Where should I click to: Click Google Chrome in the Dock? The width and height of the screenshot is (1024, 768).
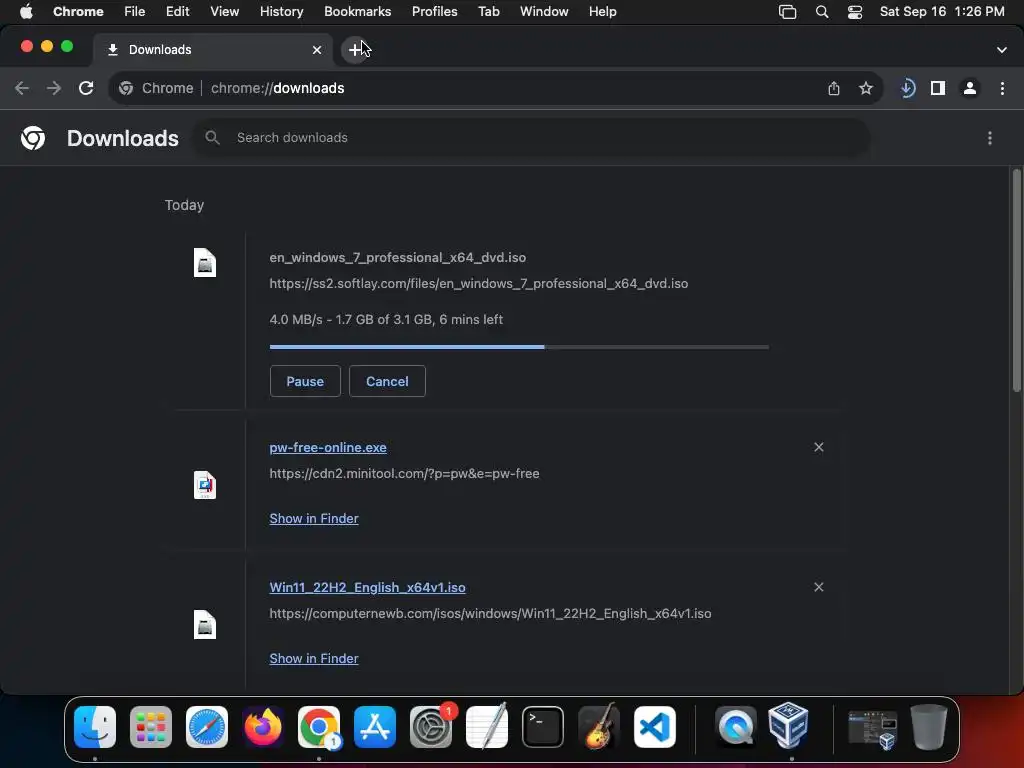[319, 727]
